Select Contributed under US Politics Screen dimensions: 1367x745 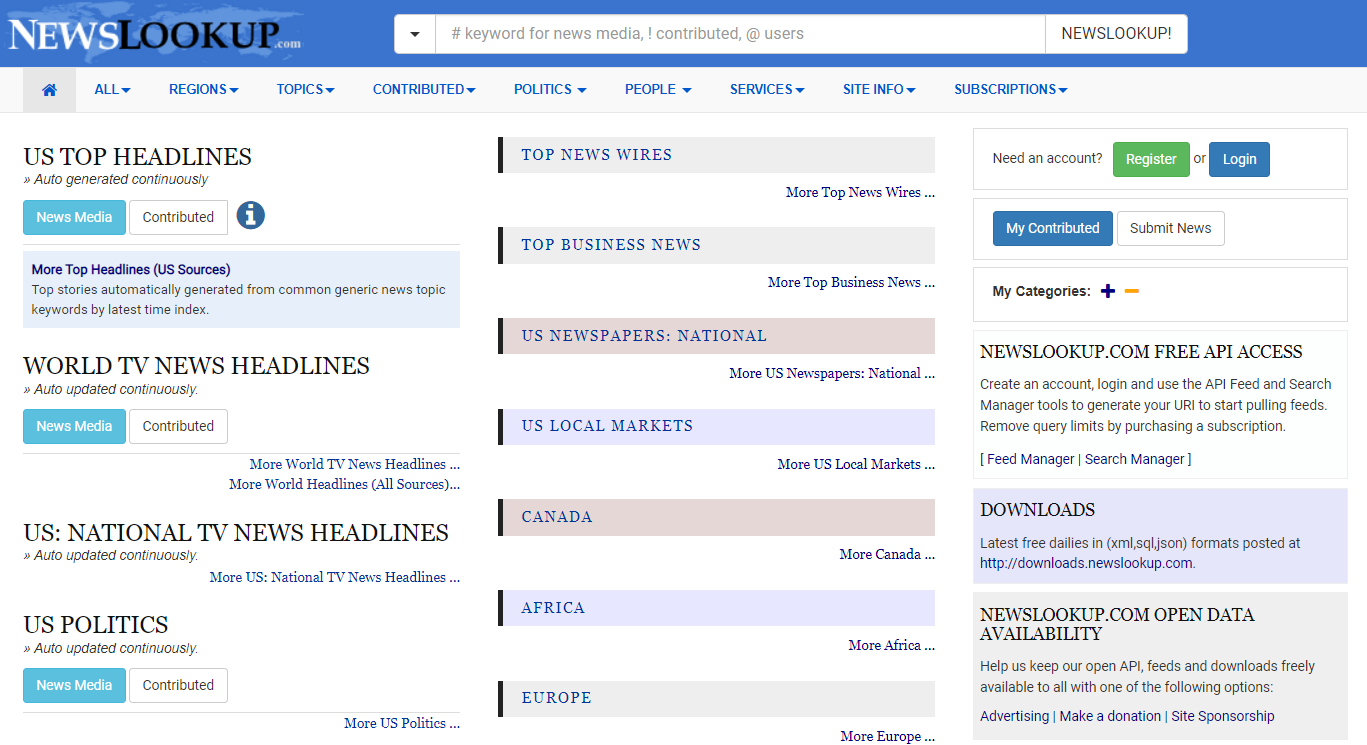(x=178, y=685)
